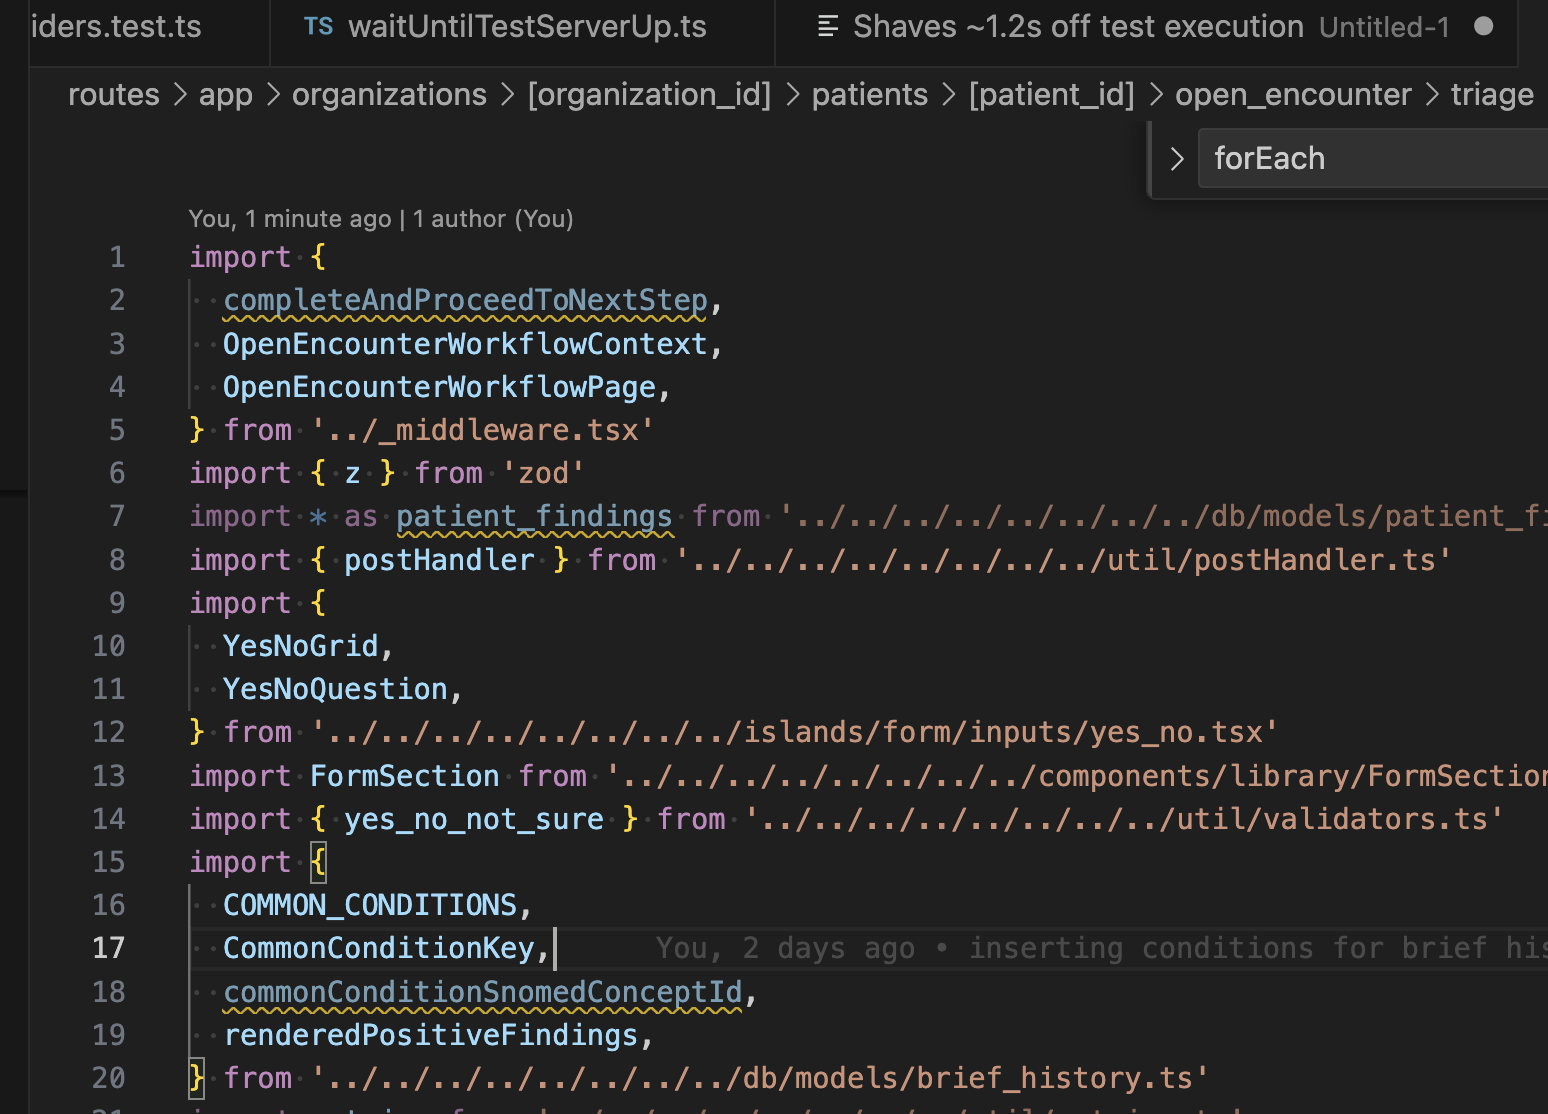Click the opening brace on line 15
This screenshot has width=1548, height=1114.
pyautogui.click(x=318, y=862)
